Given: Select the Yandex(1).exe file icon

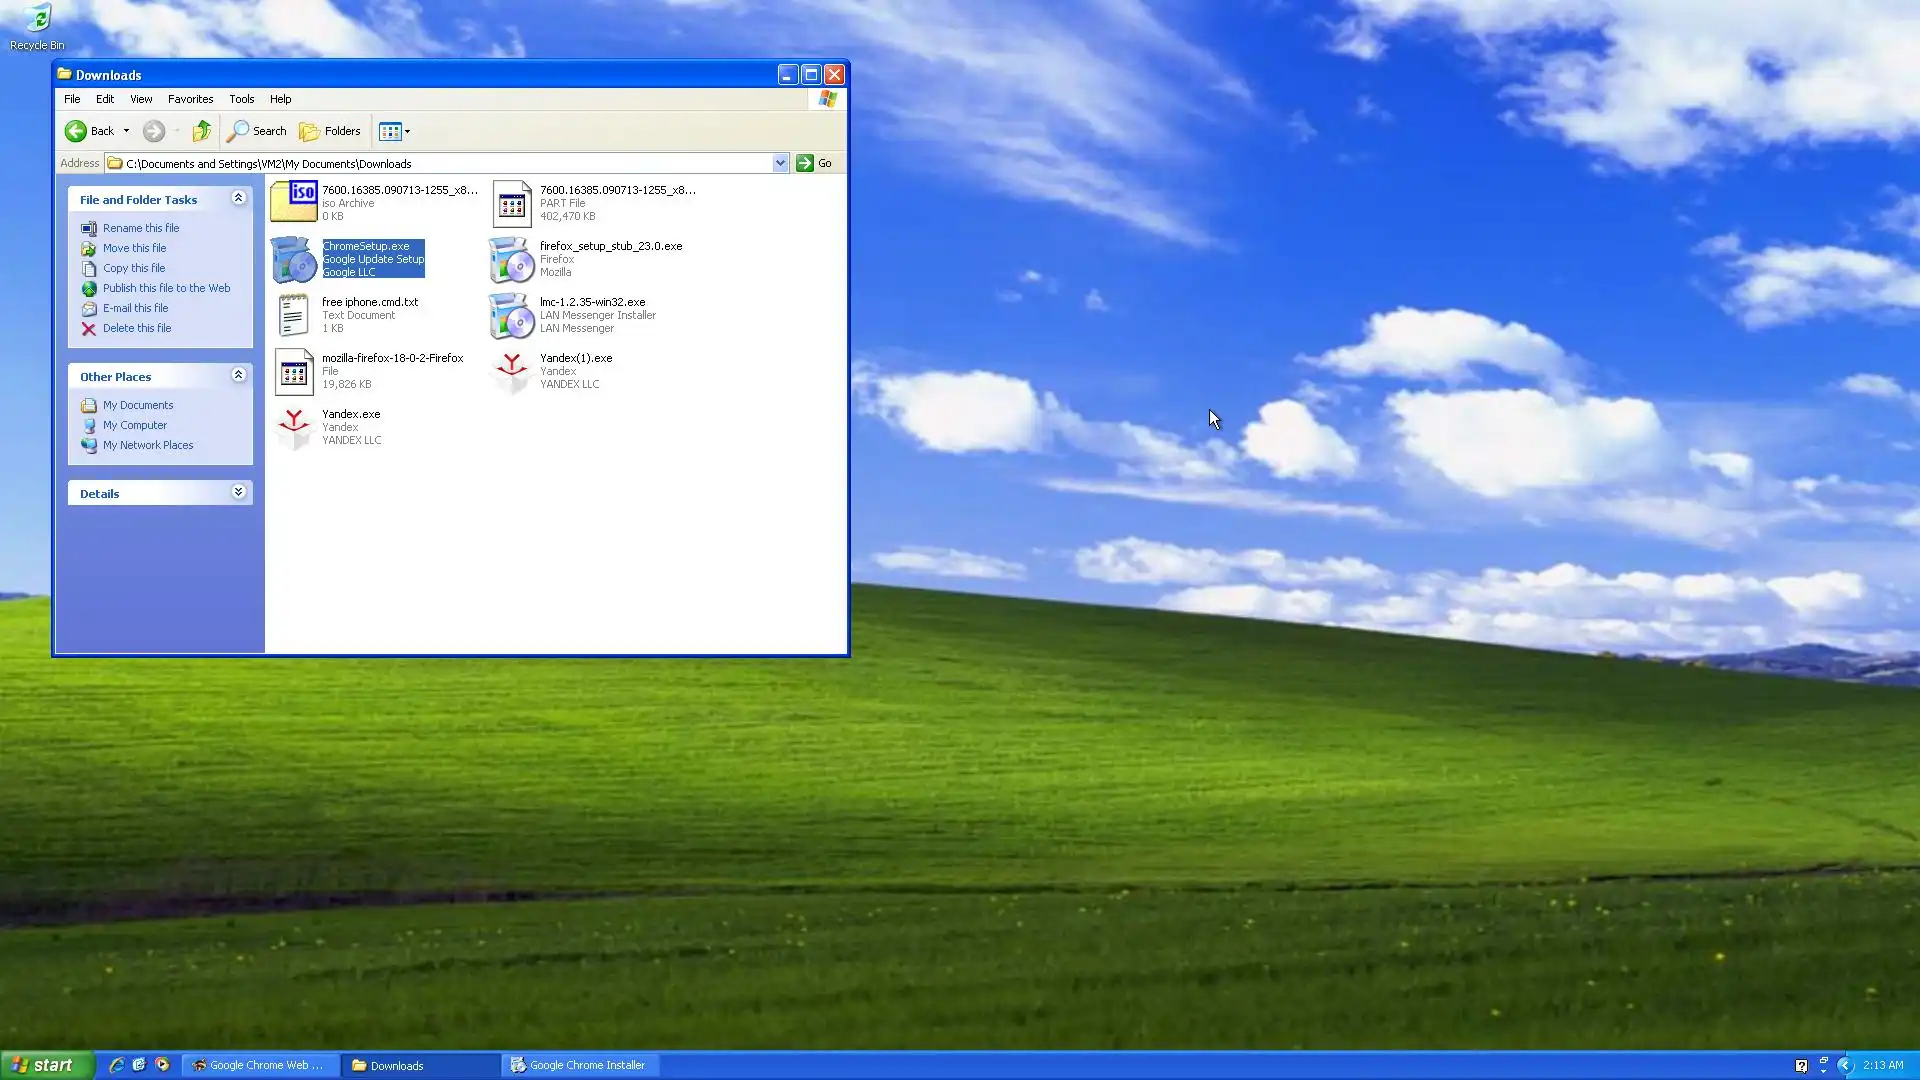Looking at the screenshot, I should pyautogui.click(x=512, y=372).
